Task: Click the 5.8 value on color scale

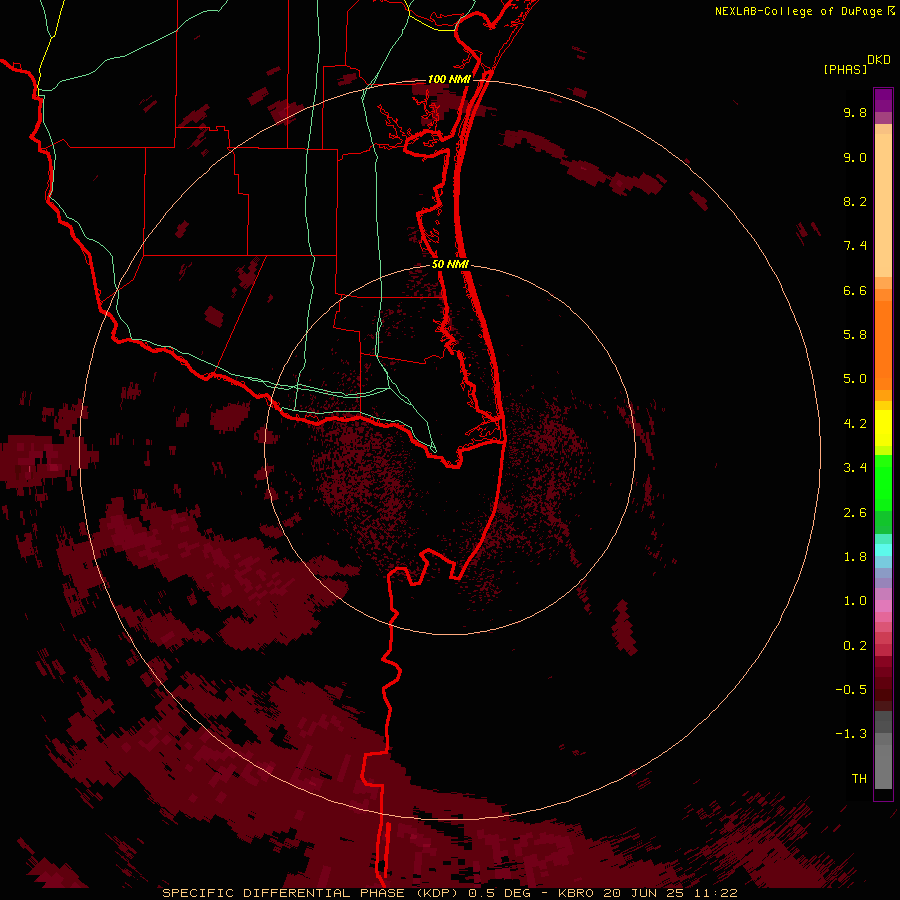Action: tap(855, 335)
